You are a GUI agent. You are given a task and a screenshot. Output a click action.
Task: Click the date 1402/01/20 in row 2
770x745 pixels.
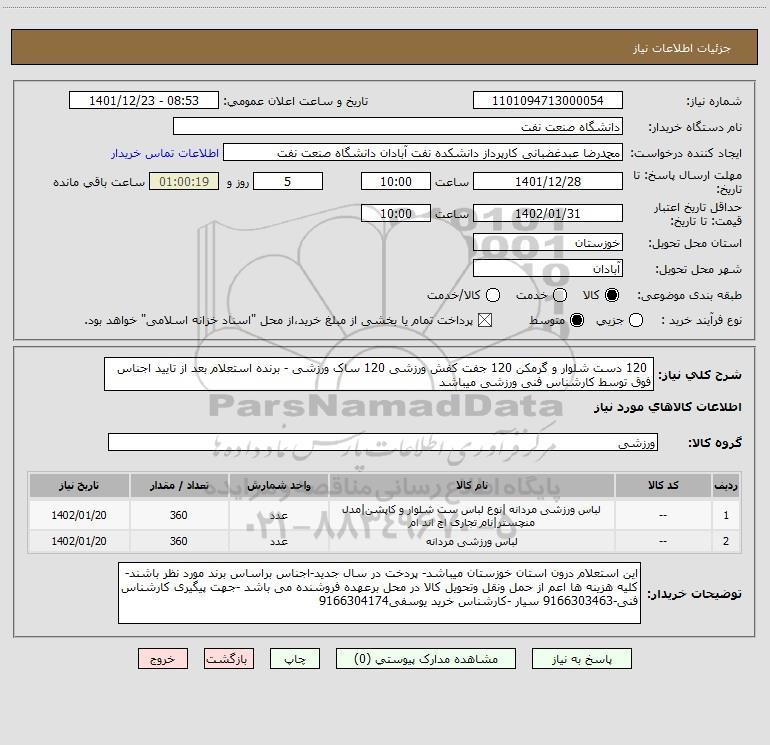79,541
